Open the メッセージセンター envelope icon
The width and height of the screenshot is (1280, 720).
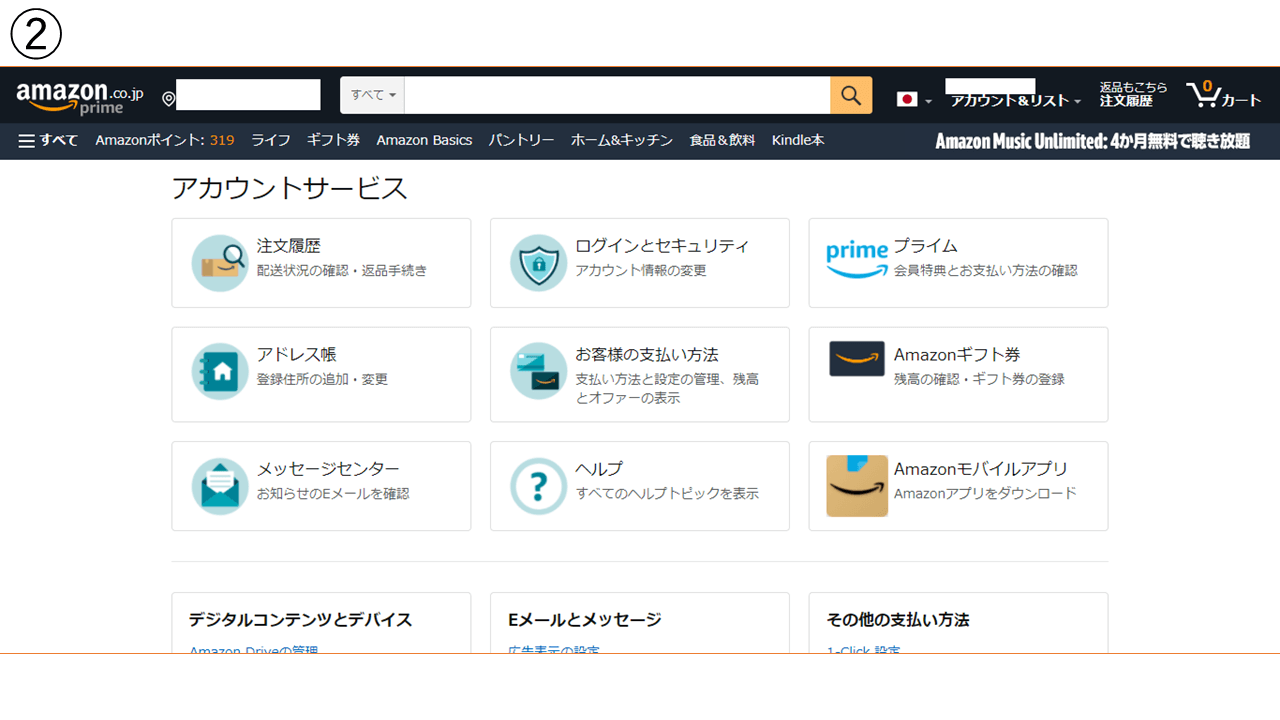pos(220,486)
